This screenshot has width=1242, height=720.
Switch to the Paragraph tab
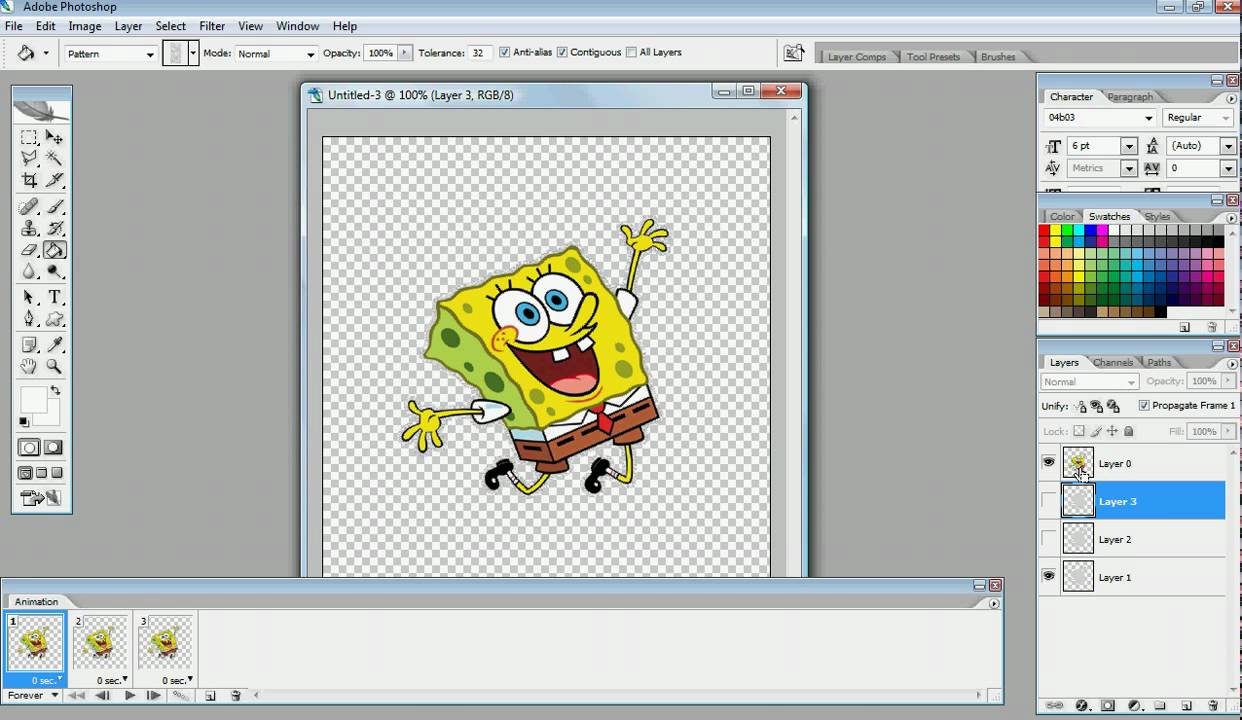point(1130,97)
